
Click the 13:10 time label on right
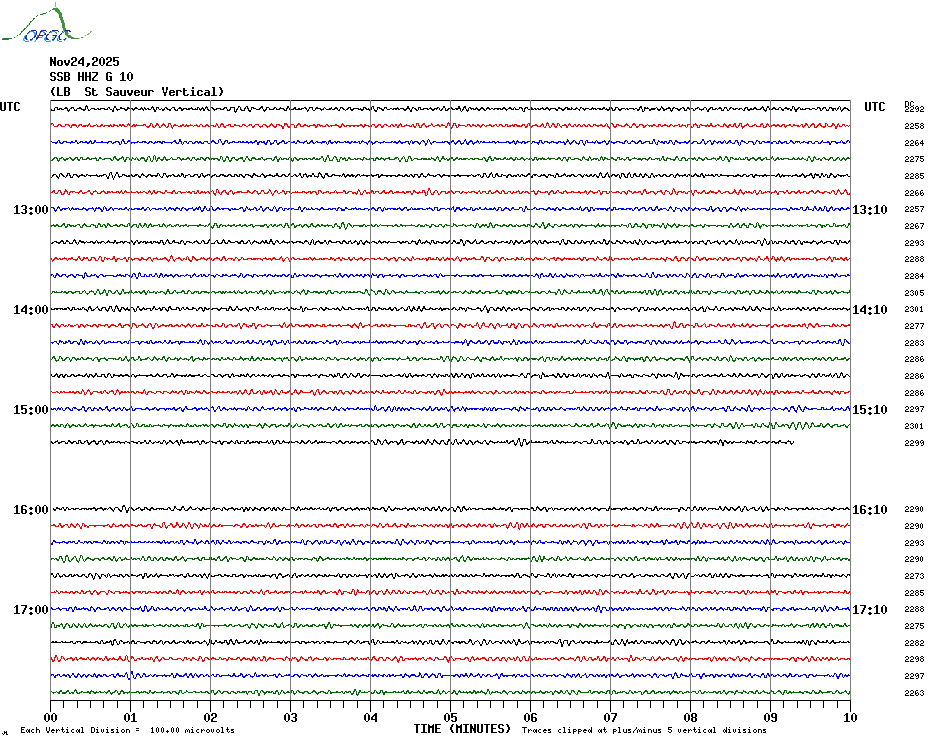click(x=869, y=210)
